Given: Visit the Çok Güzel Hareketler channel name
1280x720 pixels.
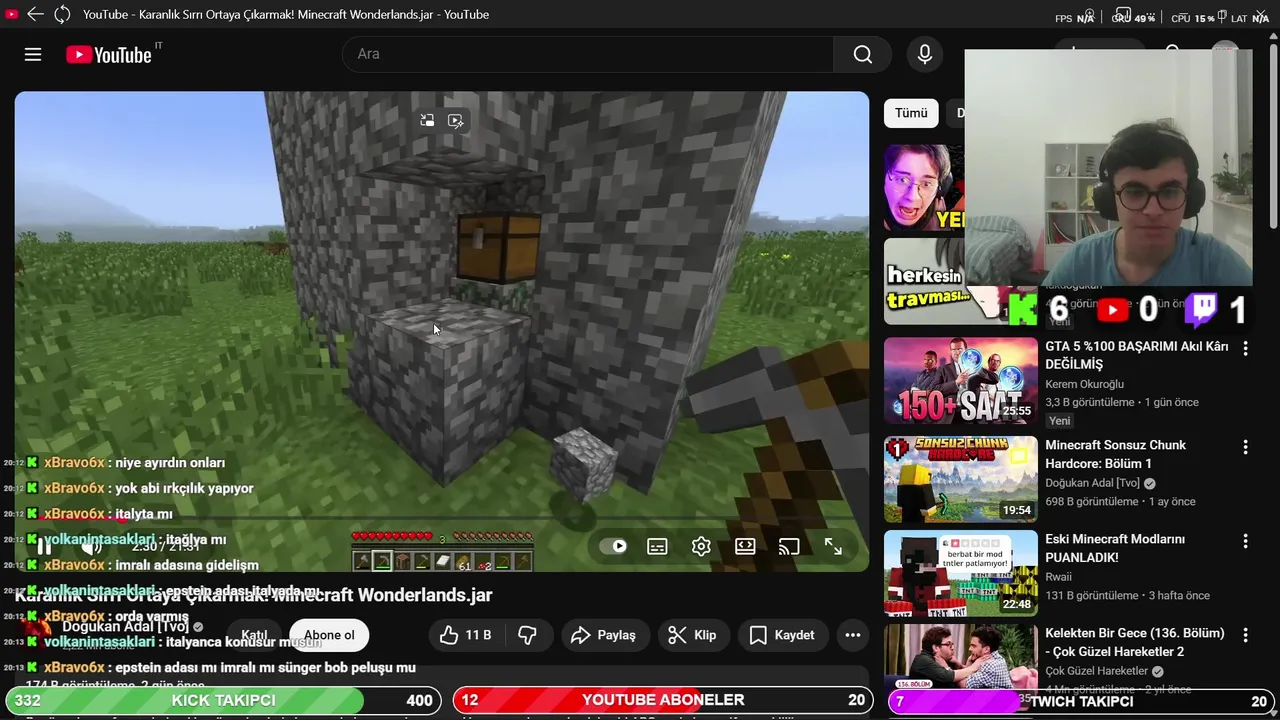Looking at the screenshot, I should 1097,671.
